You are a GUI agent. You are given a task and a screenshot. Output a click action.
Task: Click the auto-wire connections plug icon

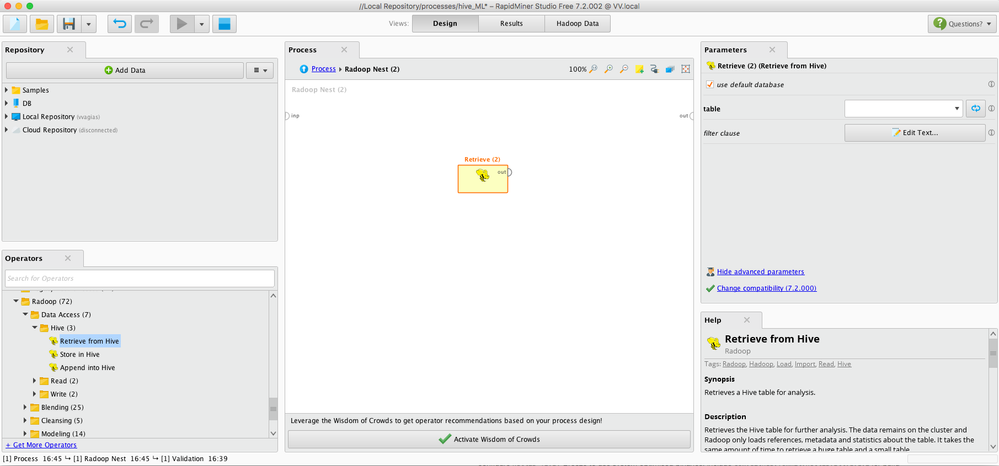coord(654,69)
